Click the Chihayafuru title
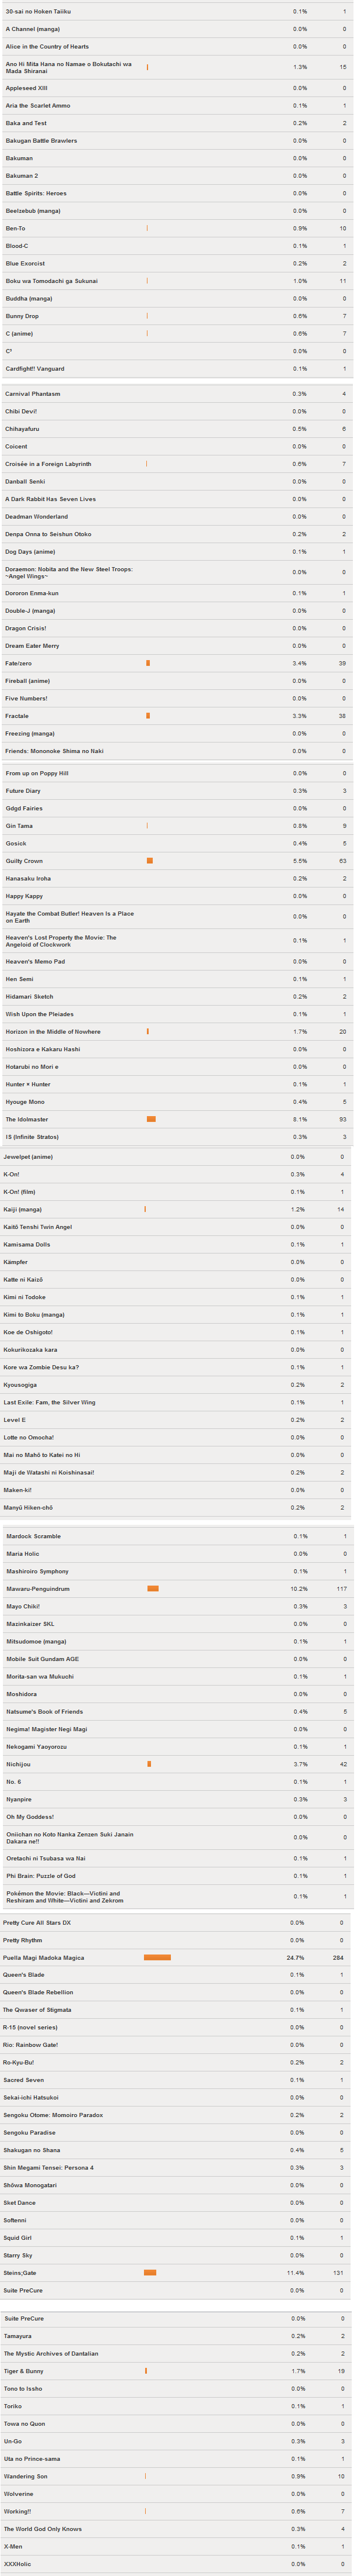 pos(22,429)
